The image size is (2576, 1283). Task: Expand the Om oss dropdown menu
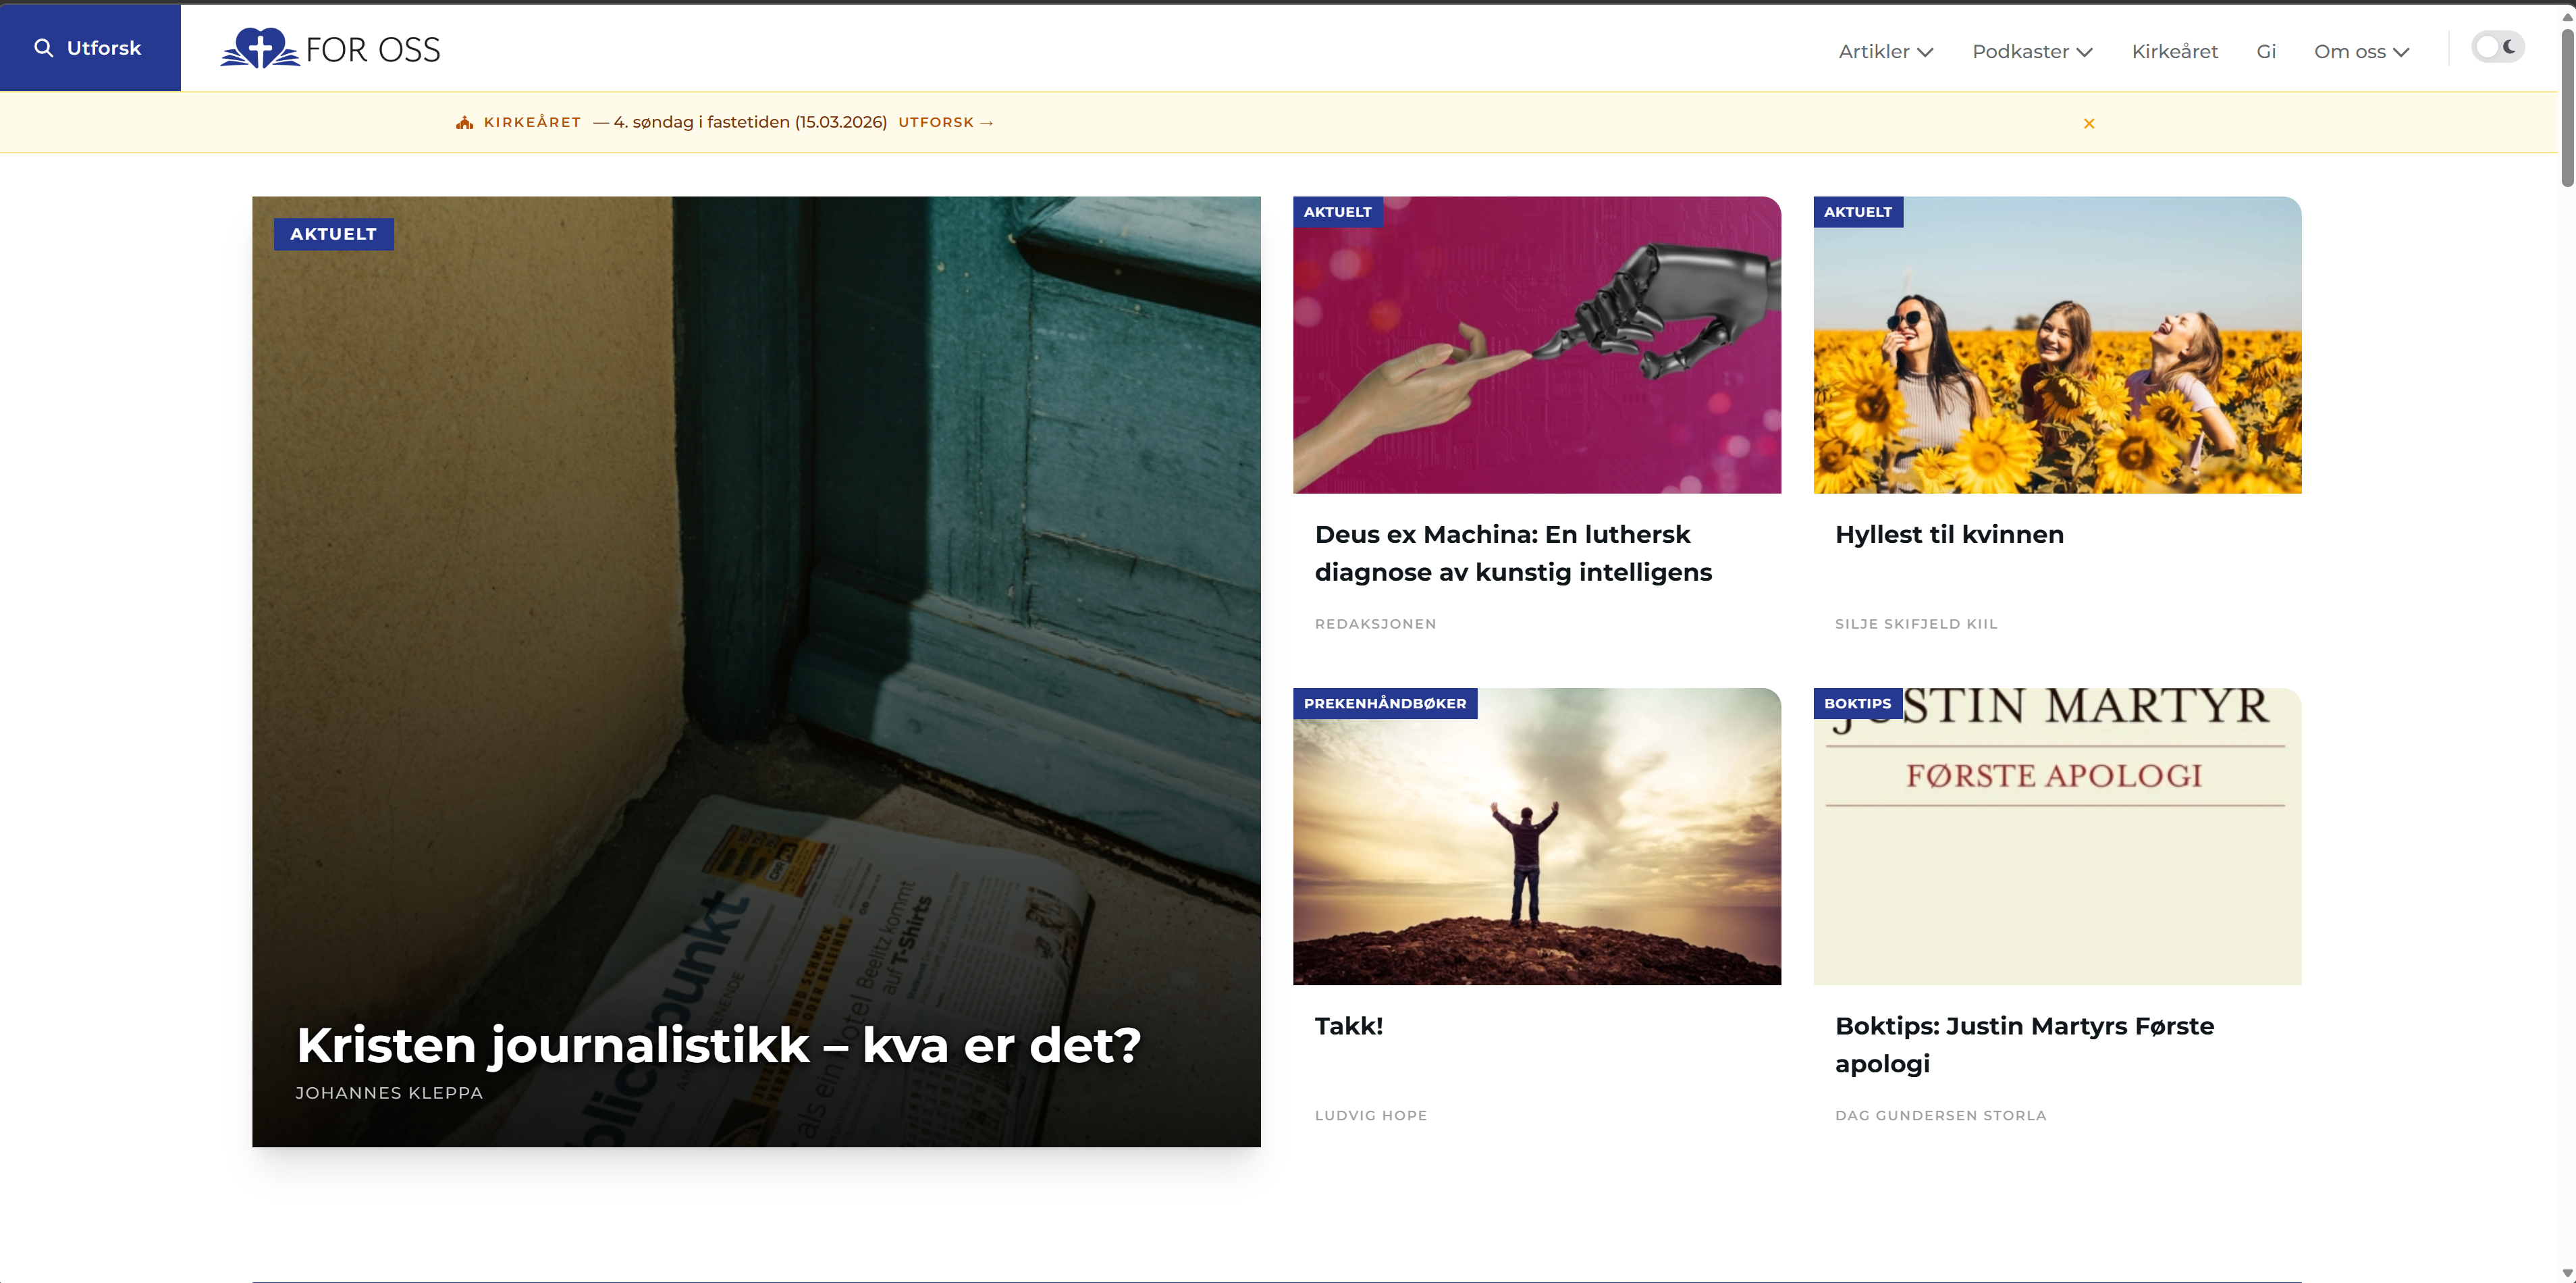2361,51
